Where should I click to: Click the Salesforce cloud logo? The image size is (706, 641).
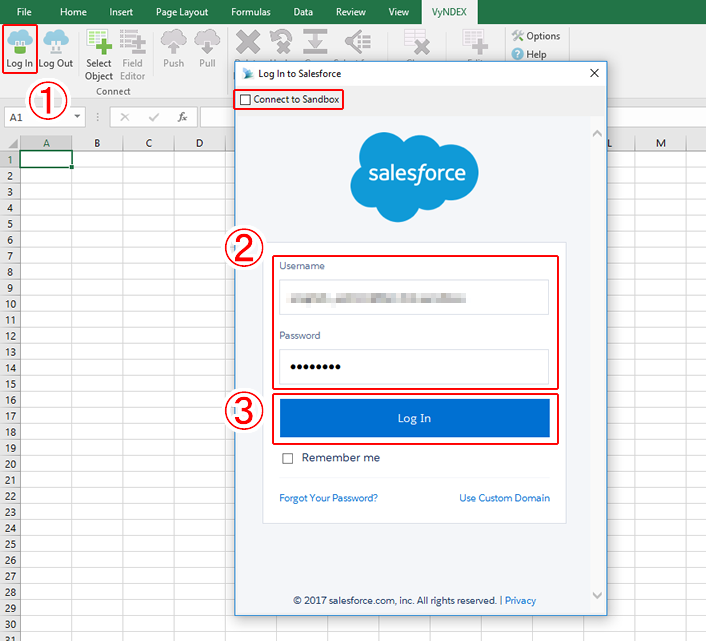pyautogui.click(x=414, y=176)
